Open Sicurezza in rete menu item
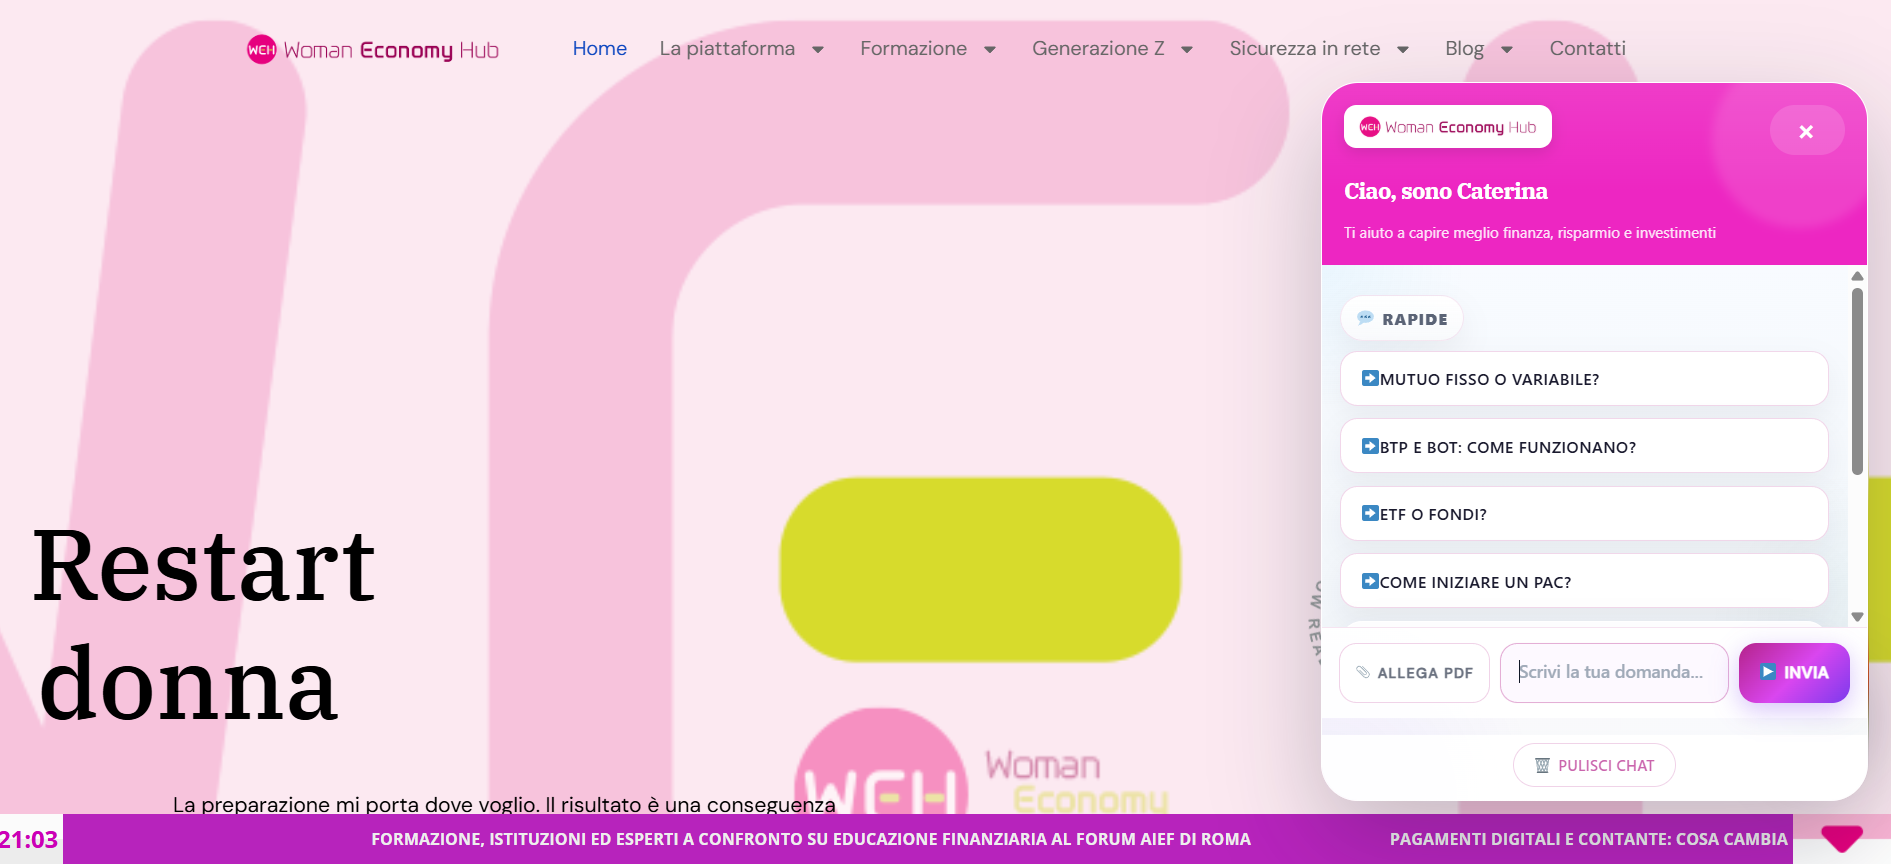The width and height of the screenshot is (1891, 864). pyautogui.click(x=1304, y=48)
